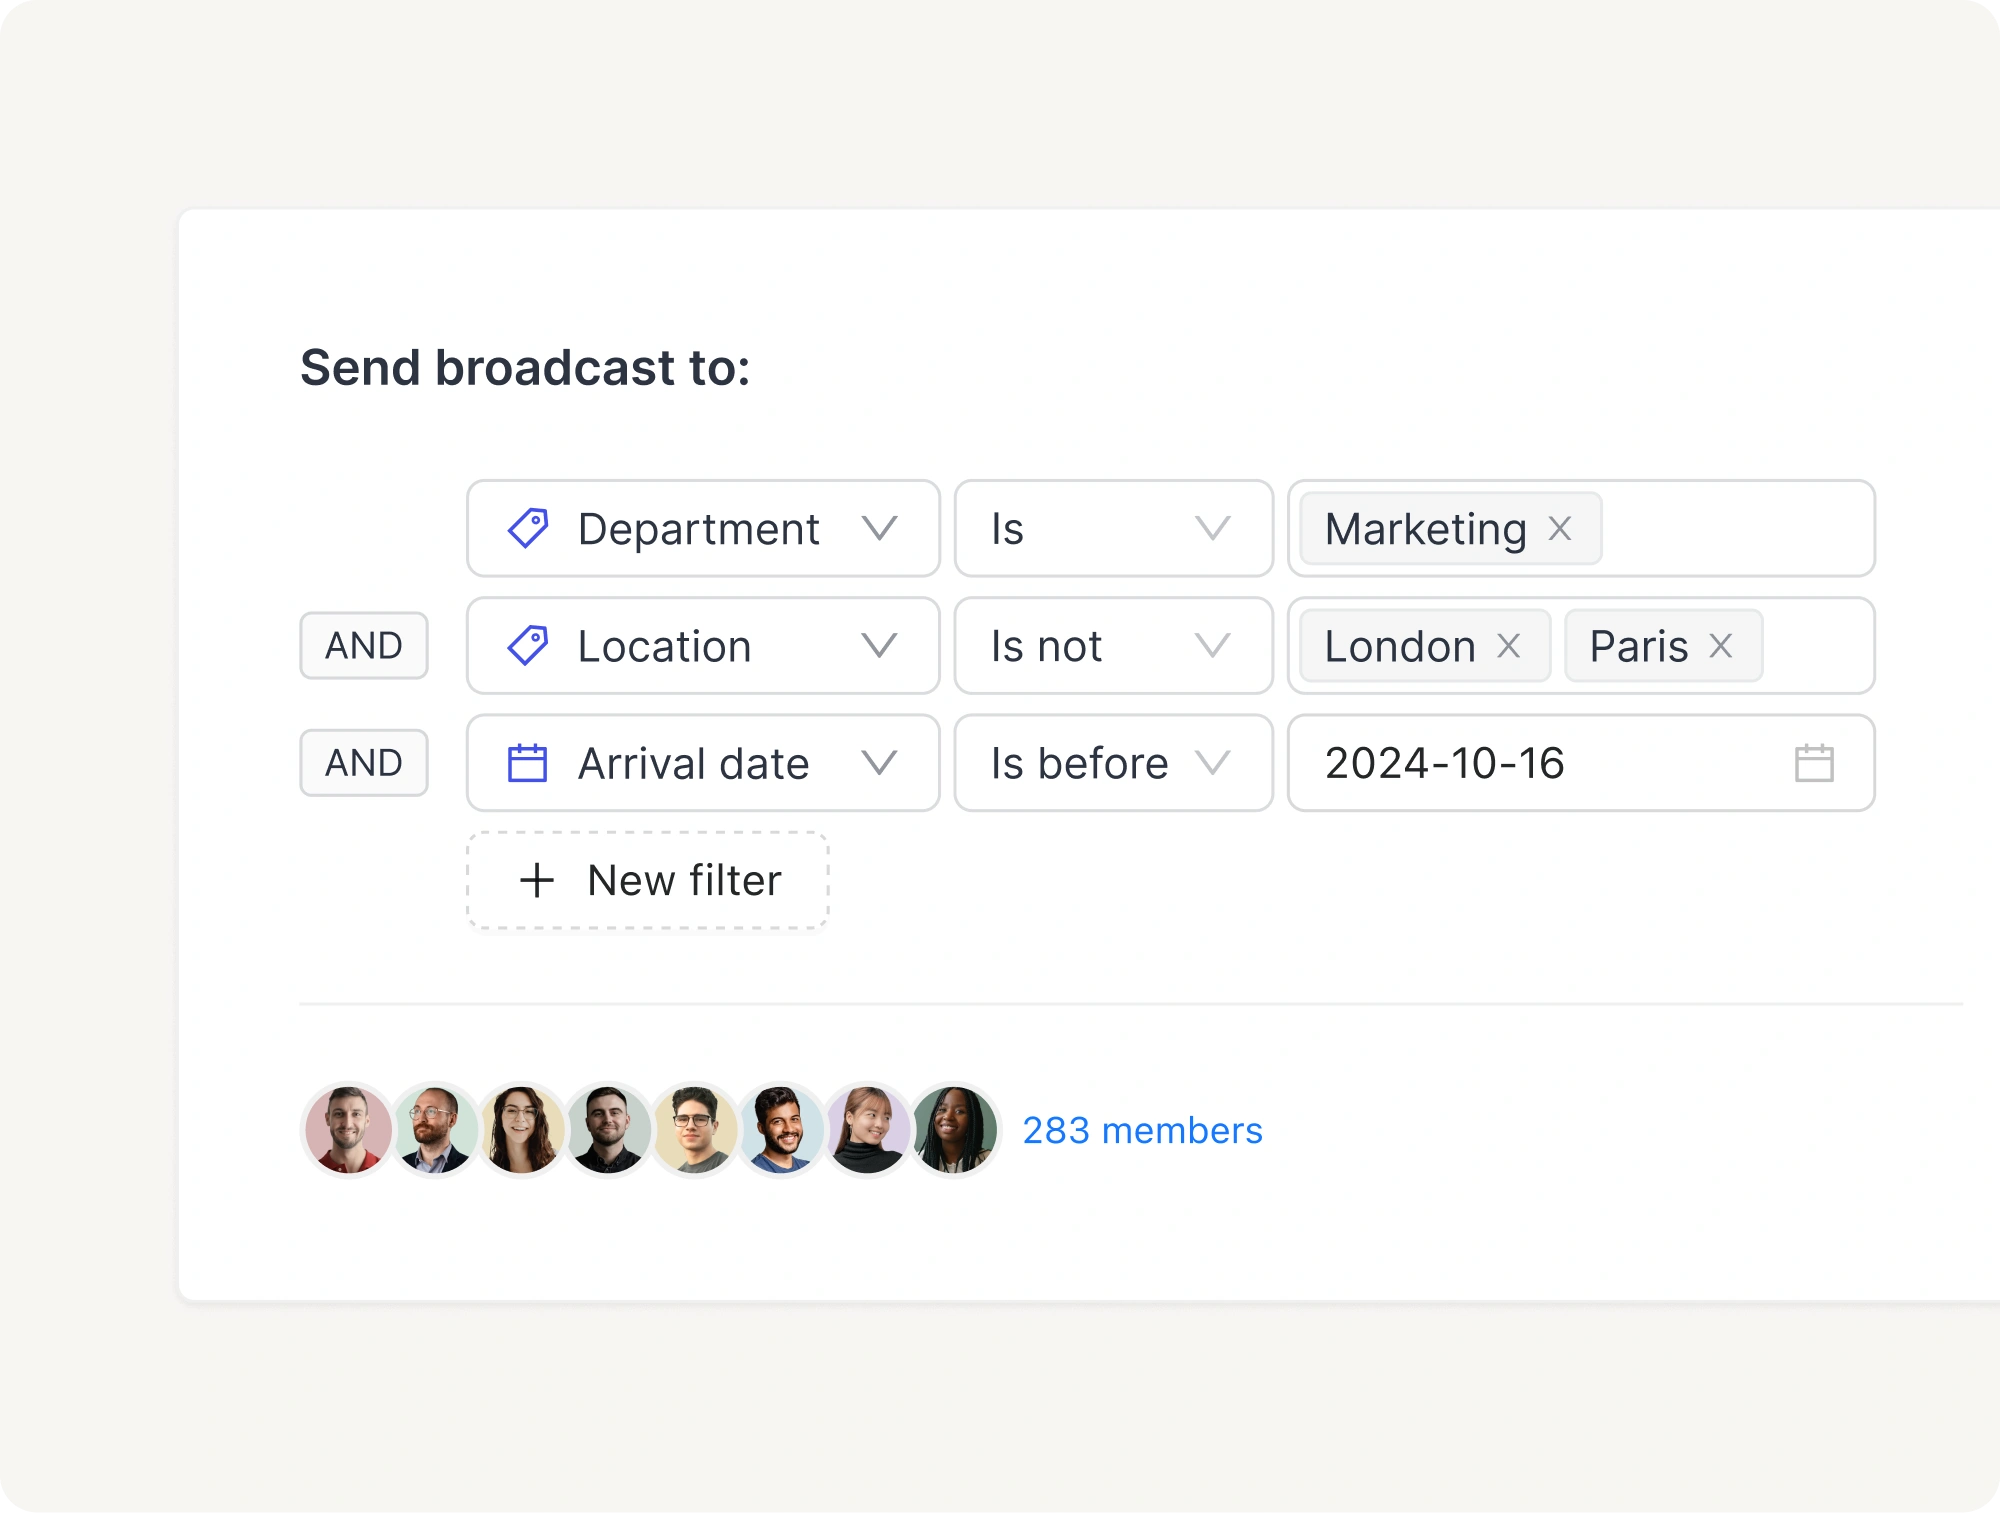This screenshot has width=2000, height=1513.
Task: Click the AND badge next to Arrival date
Action: (363, 763)
